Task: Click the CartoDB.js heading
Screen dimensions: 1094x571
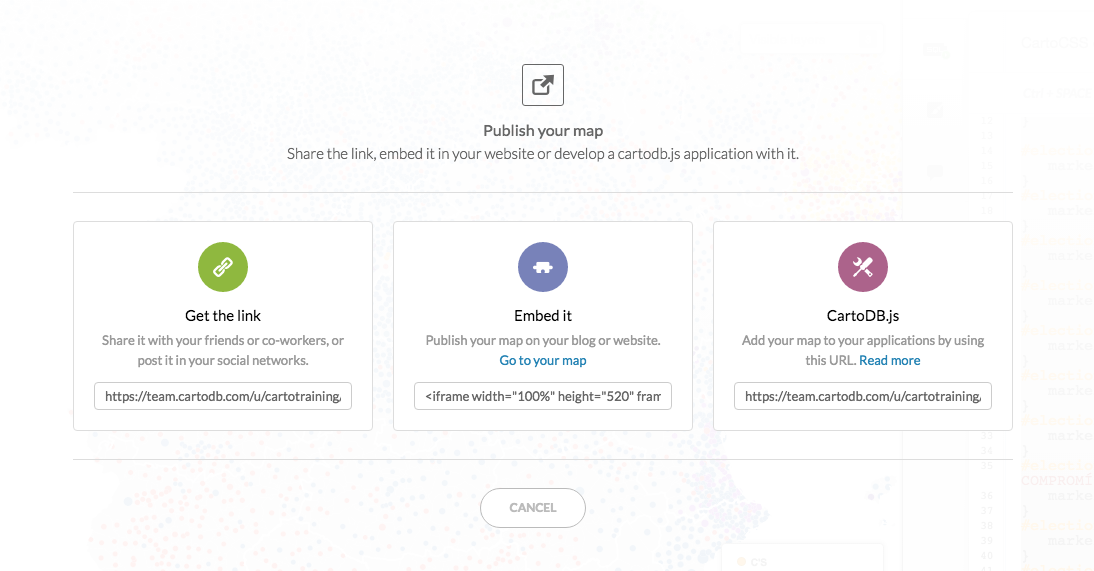Action: pyautogui.click(x=862, y=316)
